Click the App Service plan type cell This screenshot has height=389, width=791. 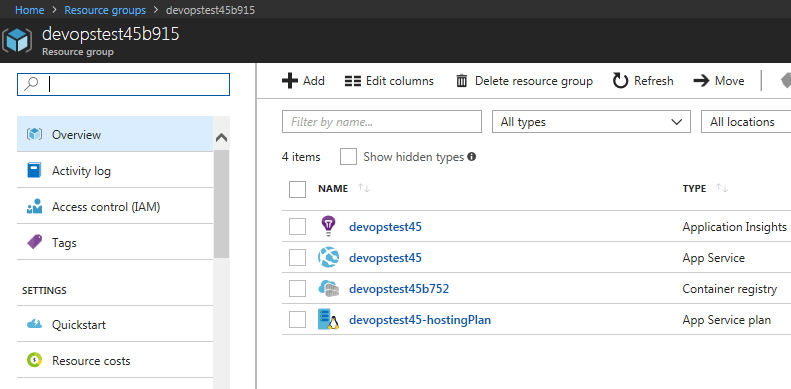tap(726, 319)
